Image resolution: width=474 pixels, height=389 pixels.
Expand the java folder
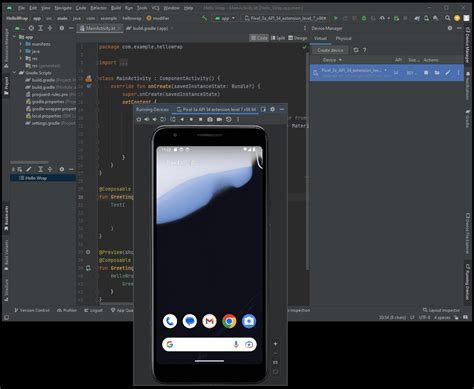pyautogui.click(x=21, y=51)
